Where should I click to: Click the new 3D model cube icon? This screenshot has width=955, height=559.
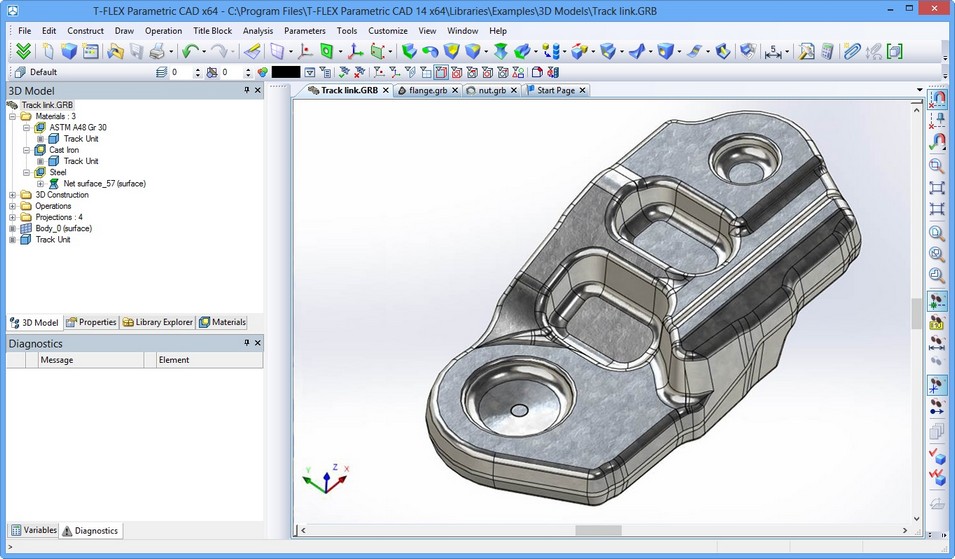pos(69,51)
